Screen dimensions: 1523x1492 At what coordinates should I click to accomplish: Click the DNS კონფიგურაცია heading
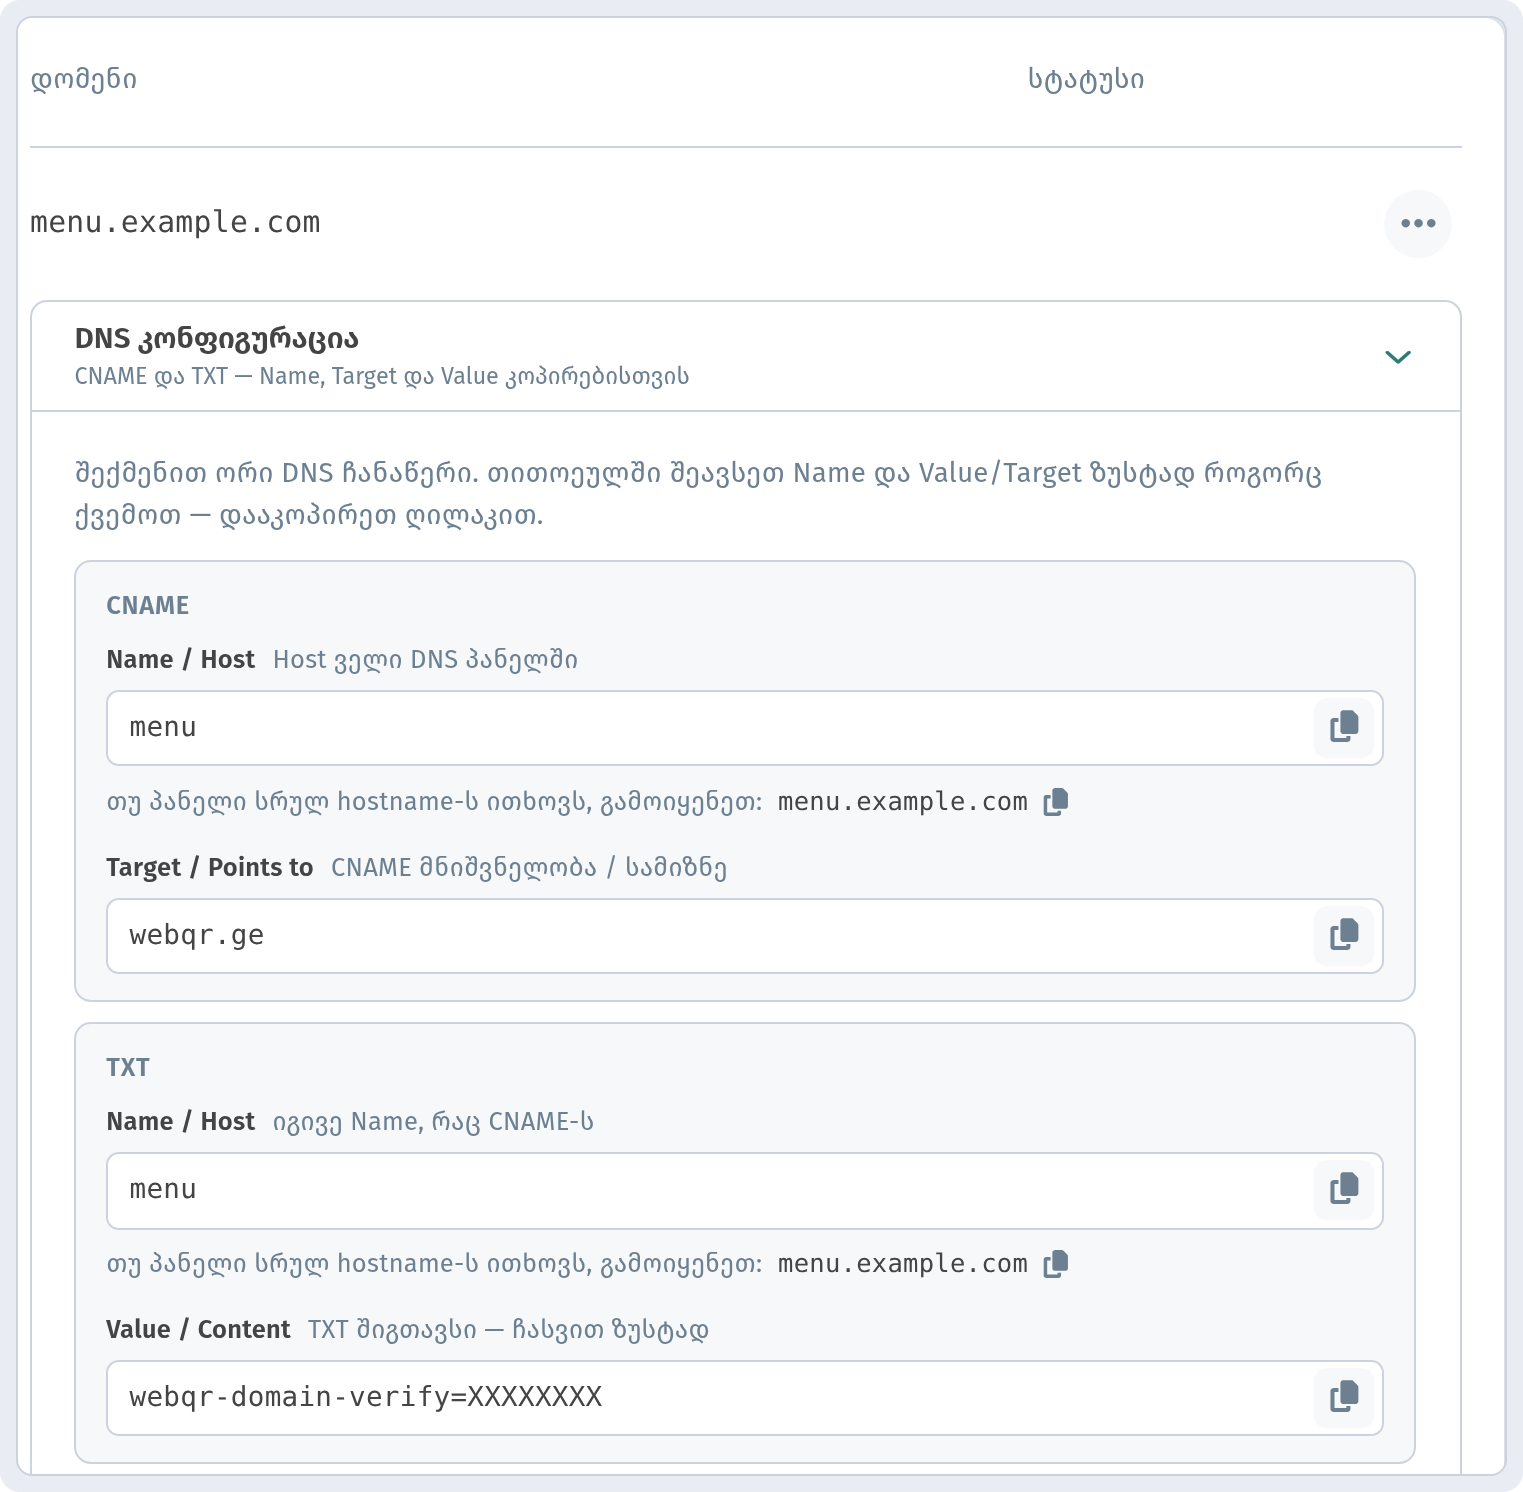point(217,339)
